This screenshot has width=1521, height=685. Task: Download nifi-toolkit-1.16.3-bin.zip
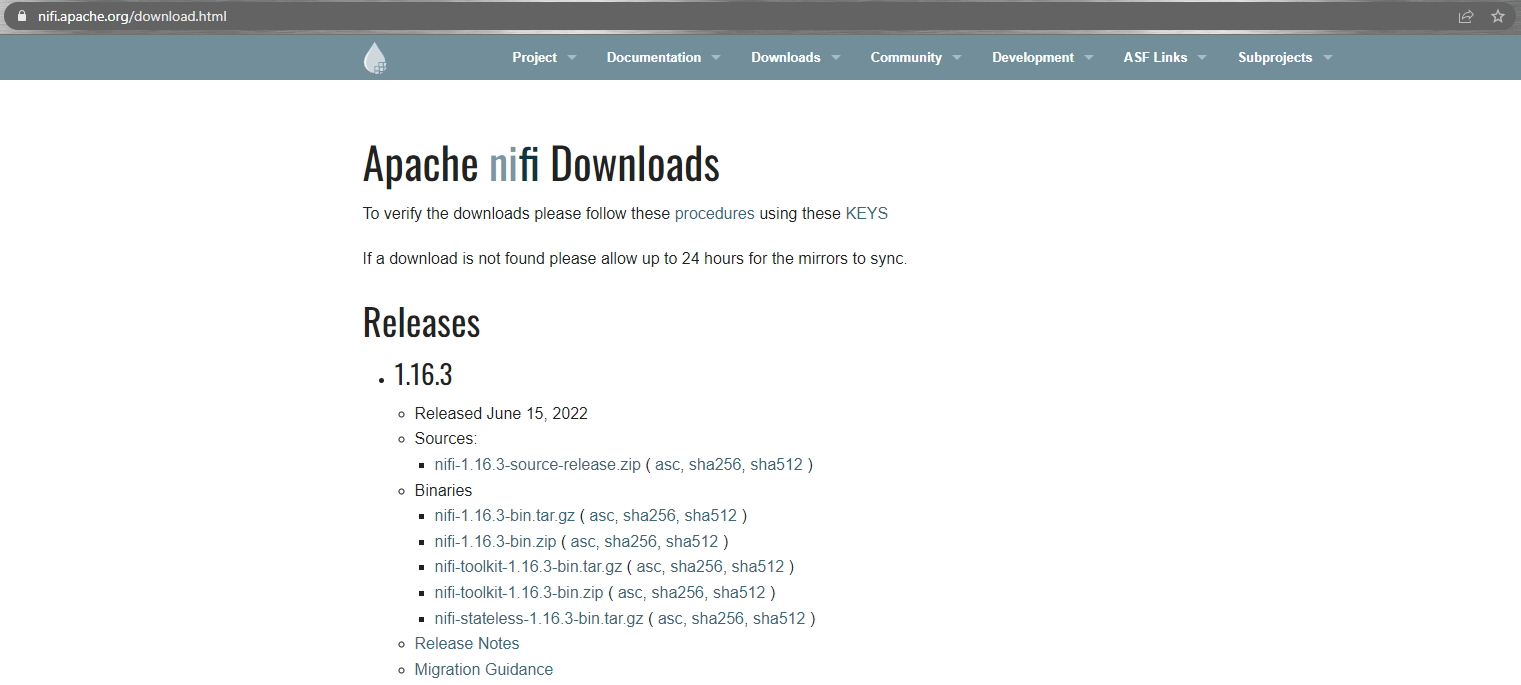[519, 593]
